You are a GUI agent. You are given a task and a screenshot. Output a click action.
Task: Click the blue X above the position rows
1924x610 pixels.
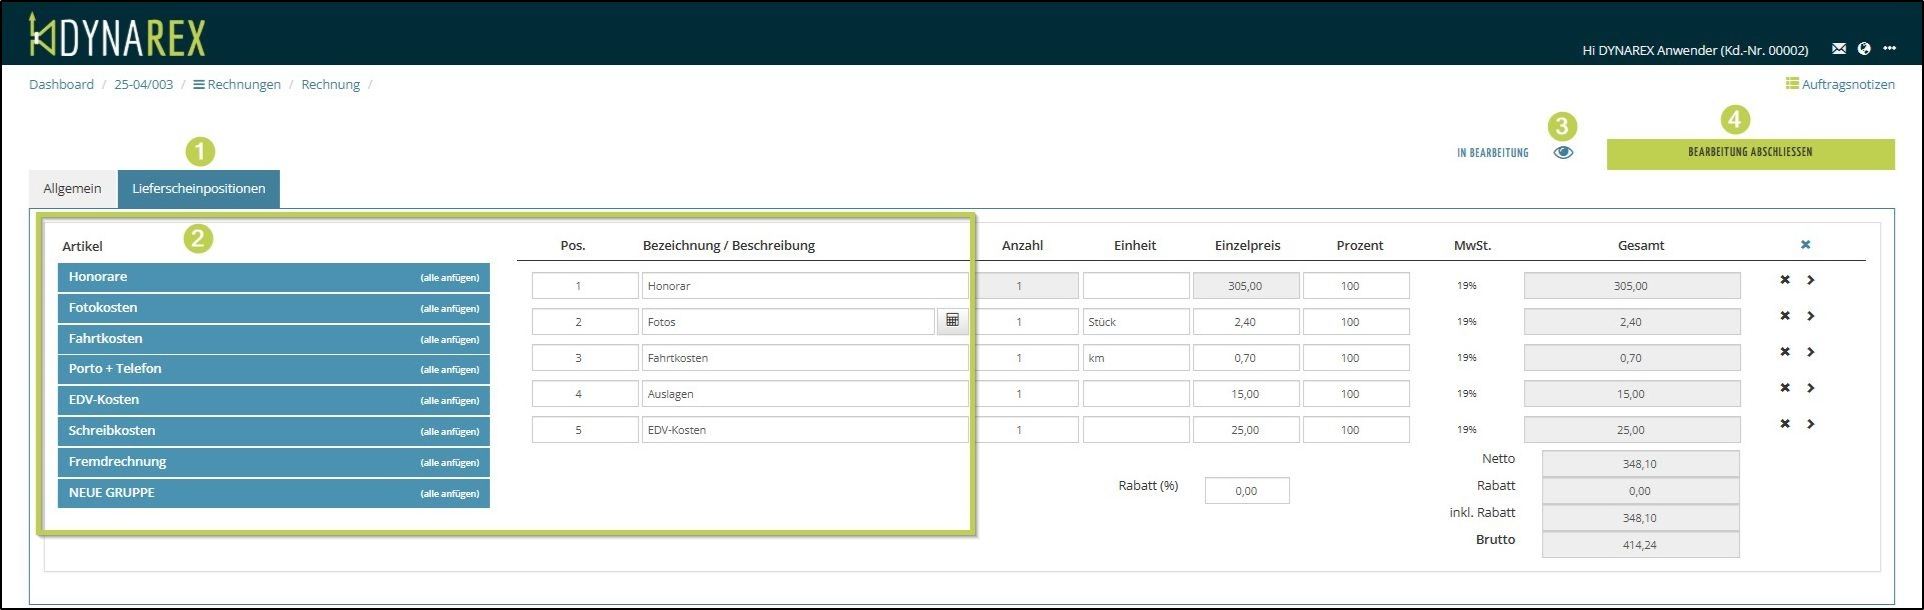point(1805,245)
